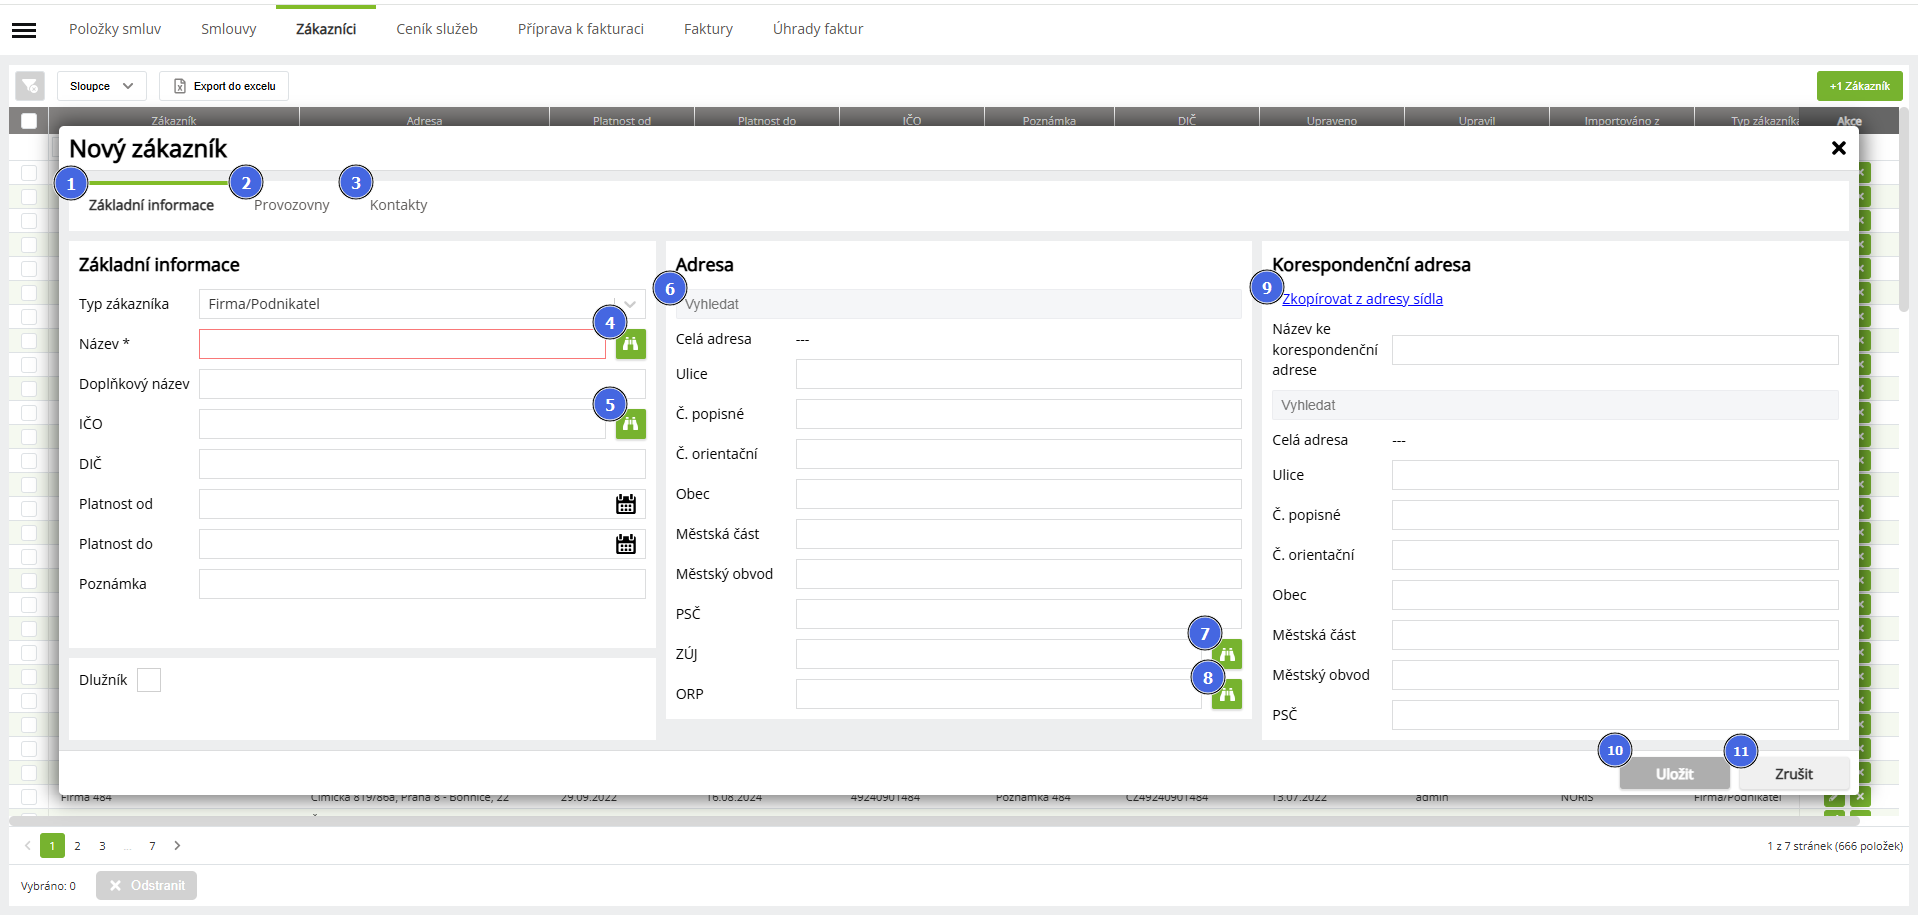Click the Obec field under Korespondenční adresa
Viewport: 1918px width, 915px height.
(1615, 595)
